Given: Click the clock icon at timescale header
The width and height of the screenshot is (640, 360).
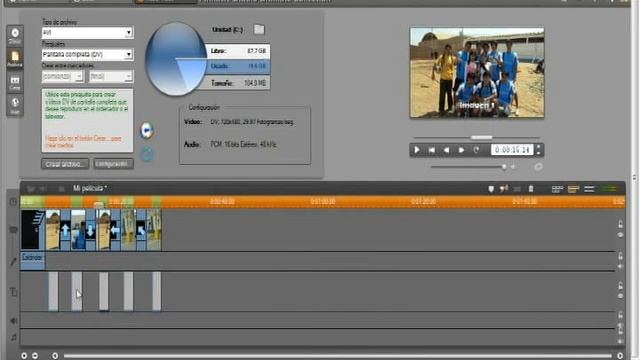Looking at the screenshot, I should pos(13,202).
